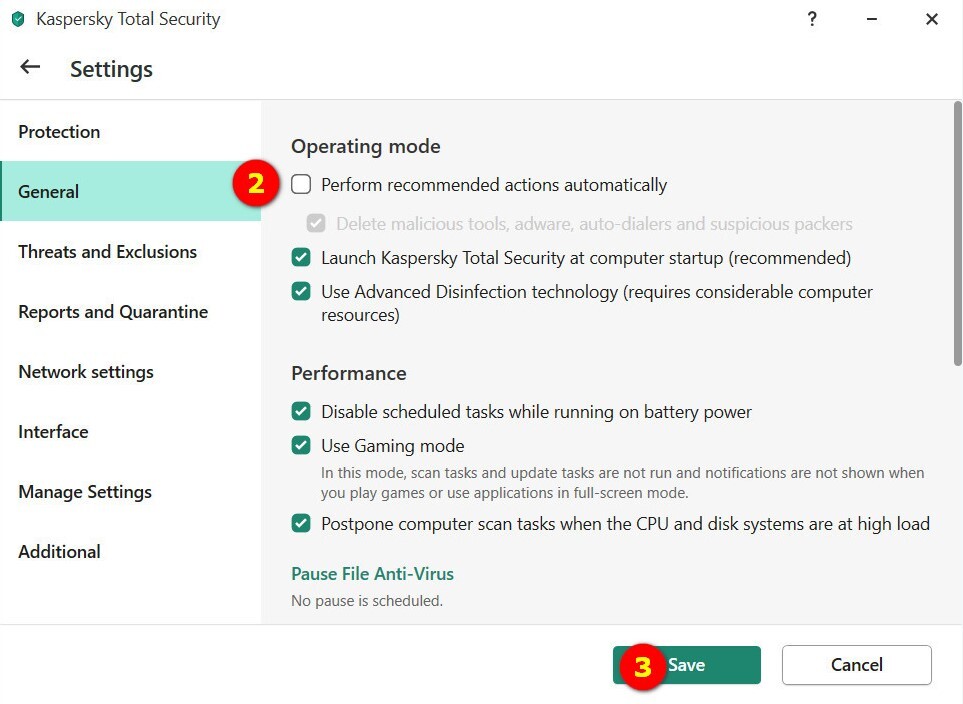Enable Perform recommended actions automatically
Screen dimensions: 963x704
point(301,185)
